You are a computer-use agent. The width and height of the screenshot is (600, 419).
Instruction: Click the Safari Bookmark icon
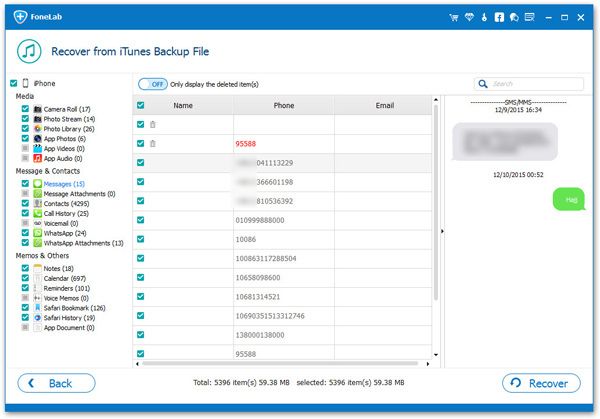pyautogui.click(x=38, y=308)
